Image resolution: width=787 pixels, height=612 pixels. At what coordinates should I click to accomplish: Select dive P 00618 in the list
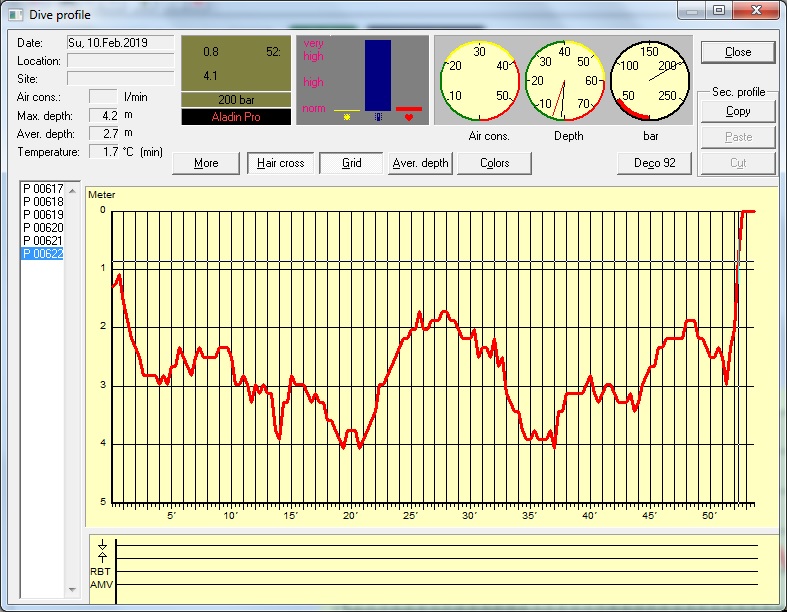coord(43,202)
